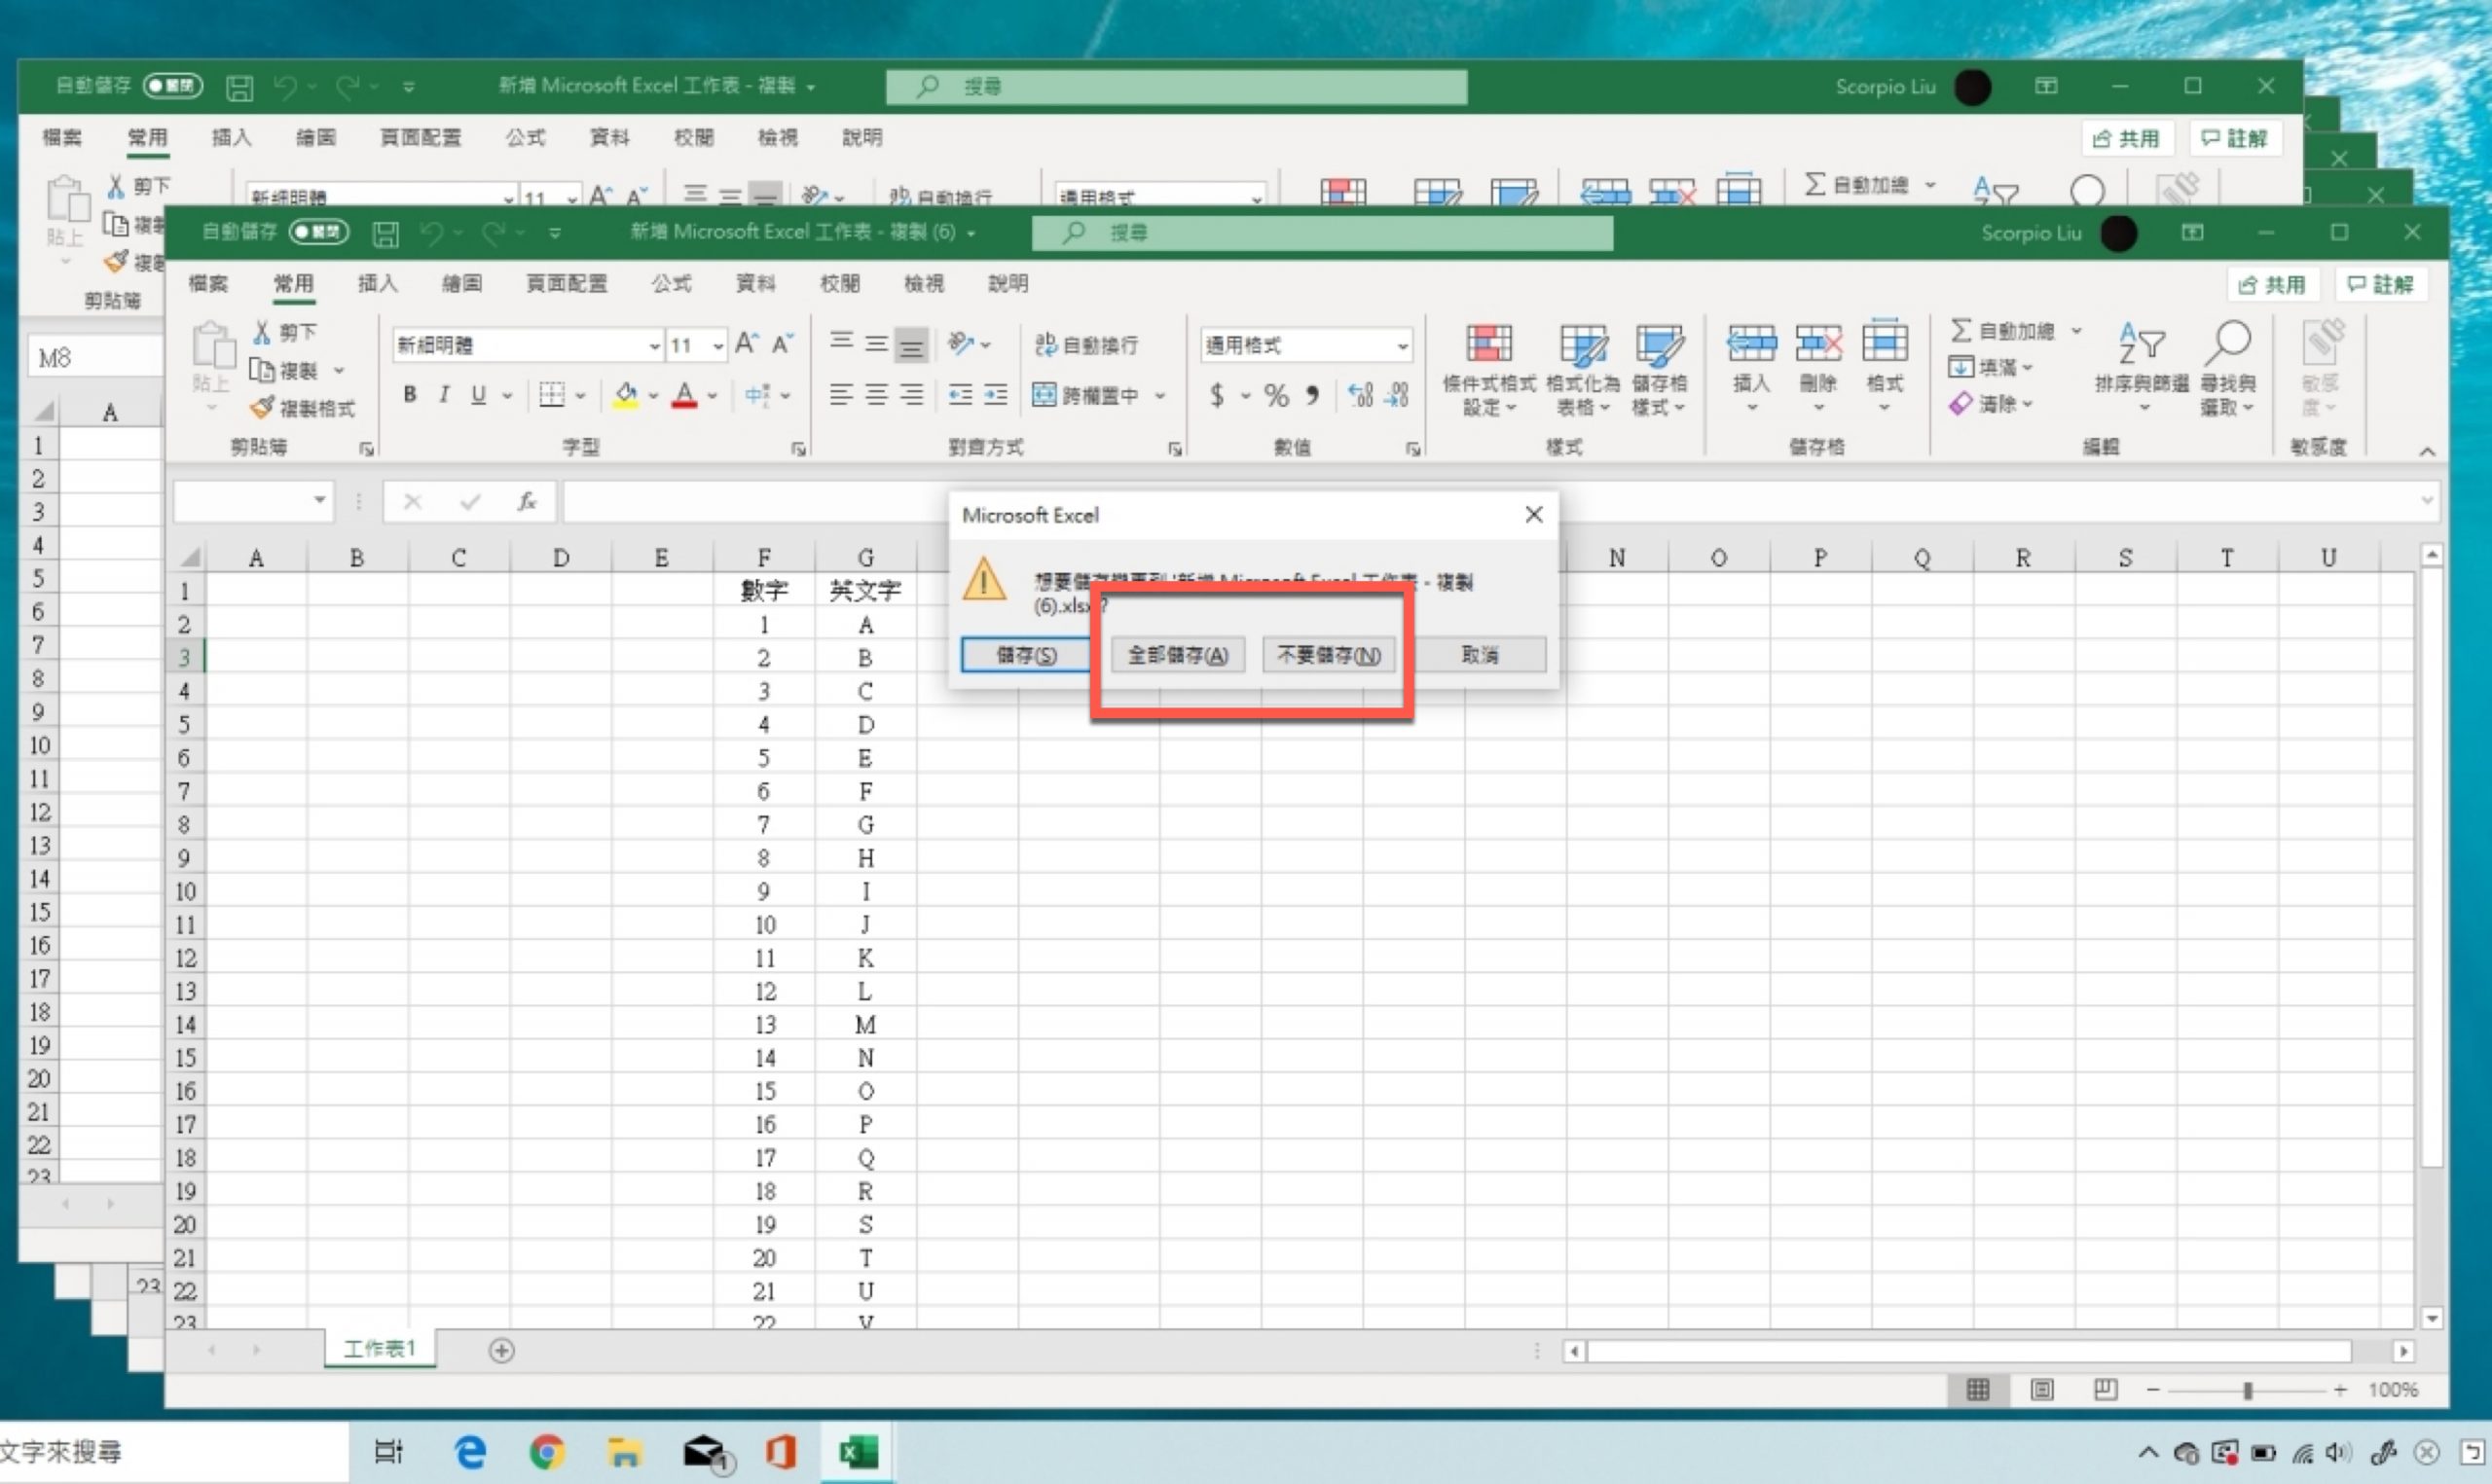Click the Save All button in dialog

tap(1177, 655)
